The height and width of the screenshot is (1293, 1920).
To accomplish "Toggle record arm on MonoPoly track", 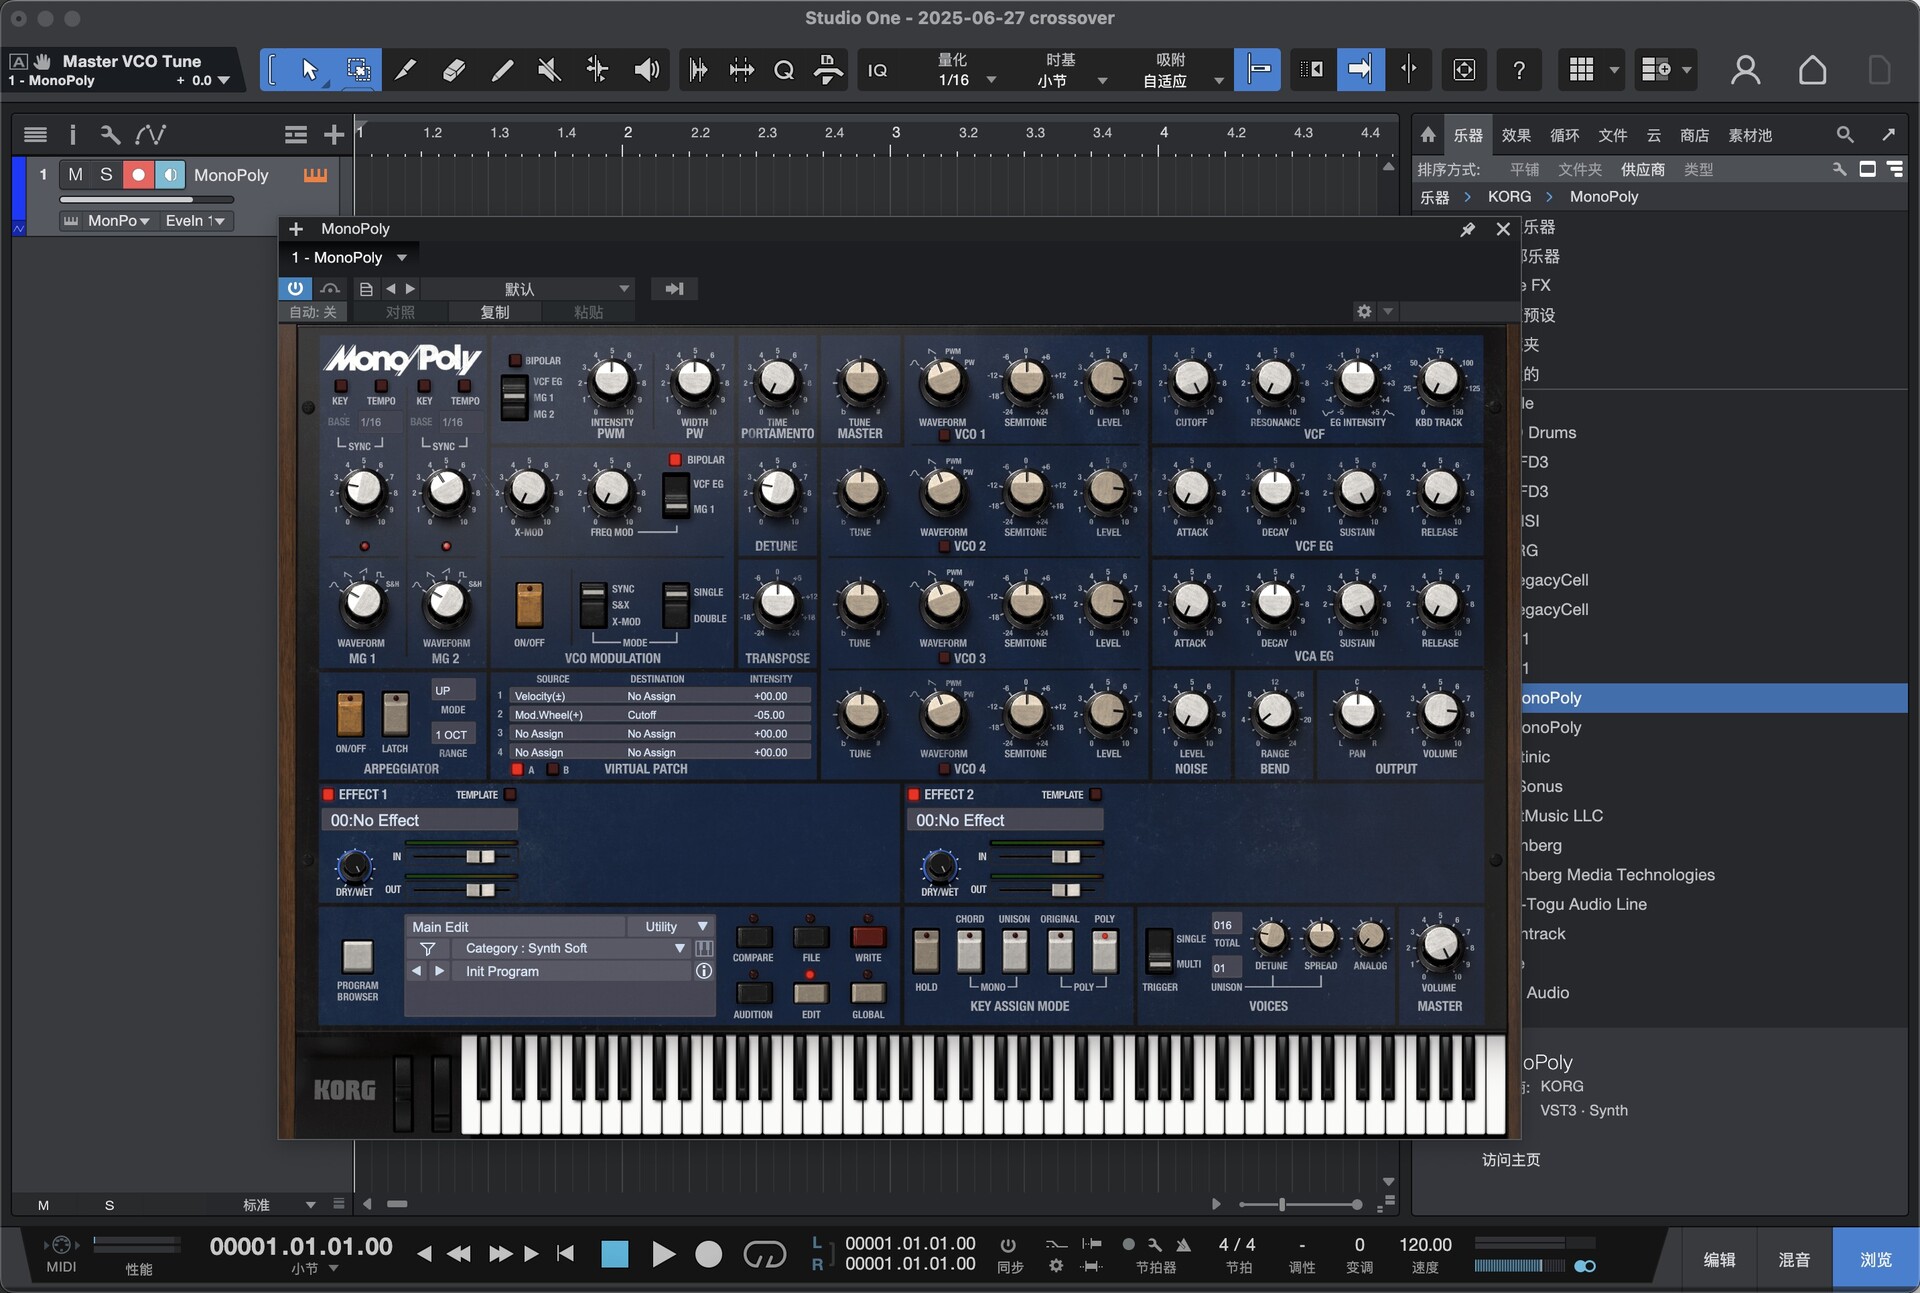I will [x=138, y=174].
